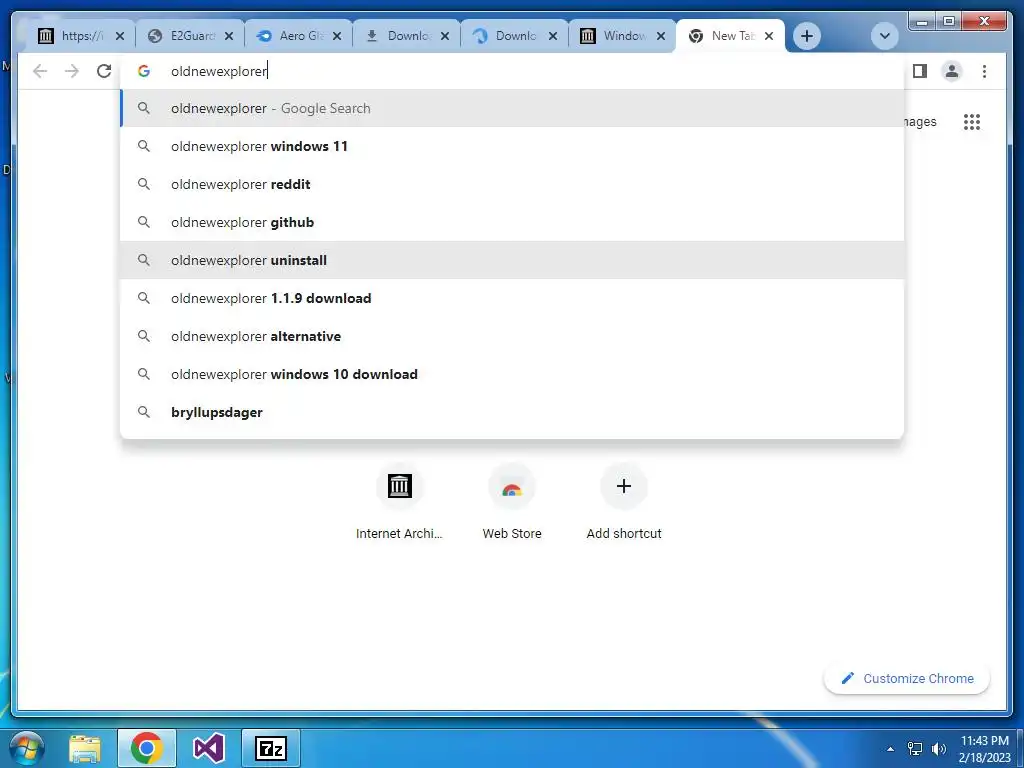Open 7-Zip from taskbar
The image size is (1024, 768).
[271, 748]
